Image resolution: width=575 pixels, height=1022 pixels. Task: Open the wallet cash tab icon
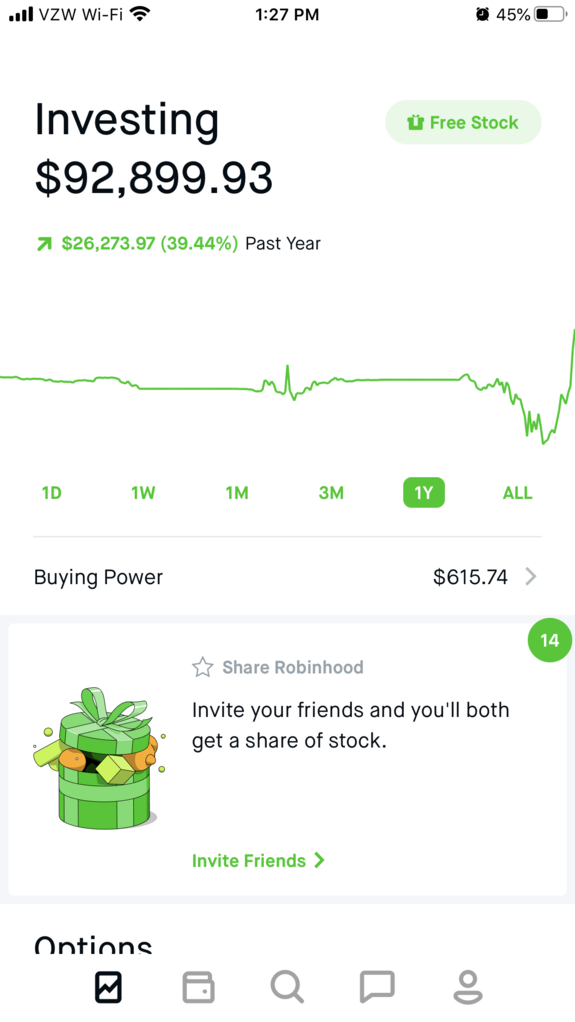198,987
